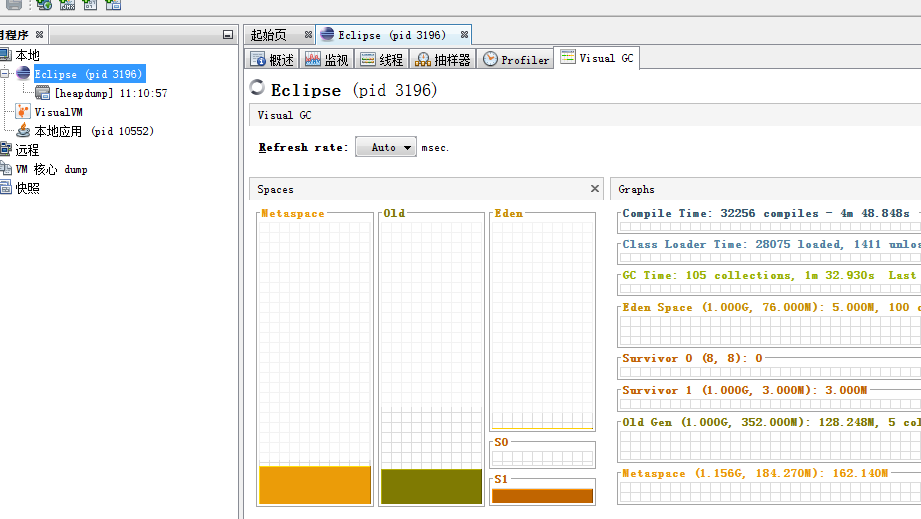Click the Eclipse icon in the applications tree
This screenshot has height=519, width=921.
[x=23, y=73]
